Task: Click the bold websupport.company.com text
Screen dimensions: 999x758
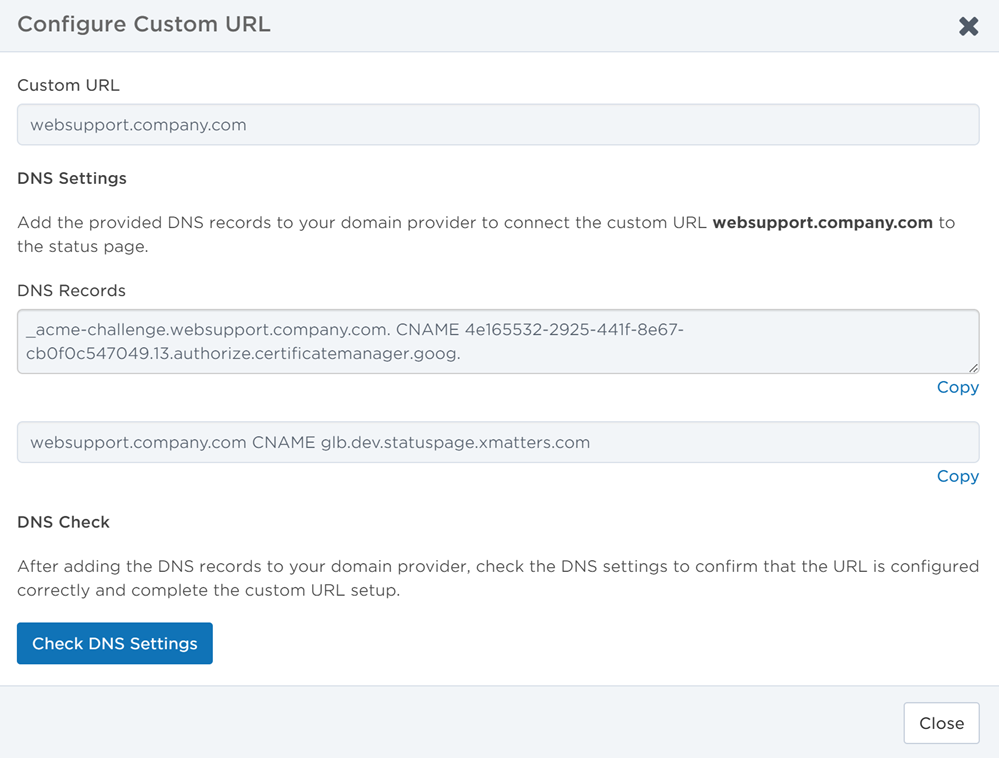Action: [x=822, y=222]
